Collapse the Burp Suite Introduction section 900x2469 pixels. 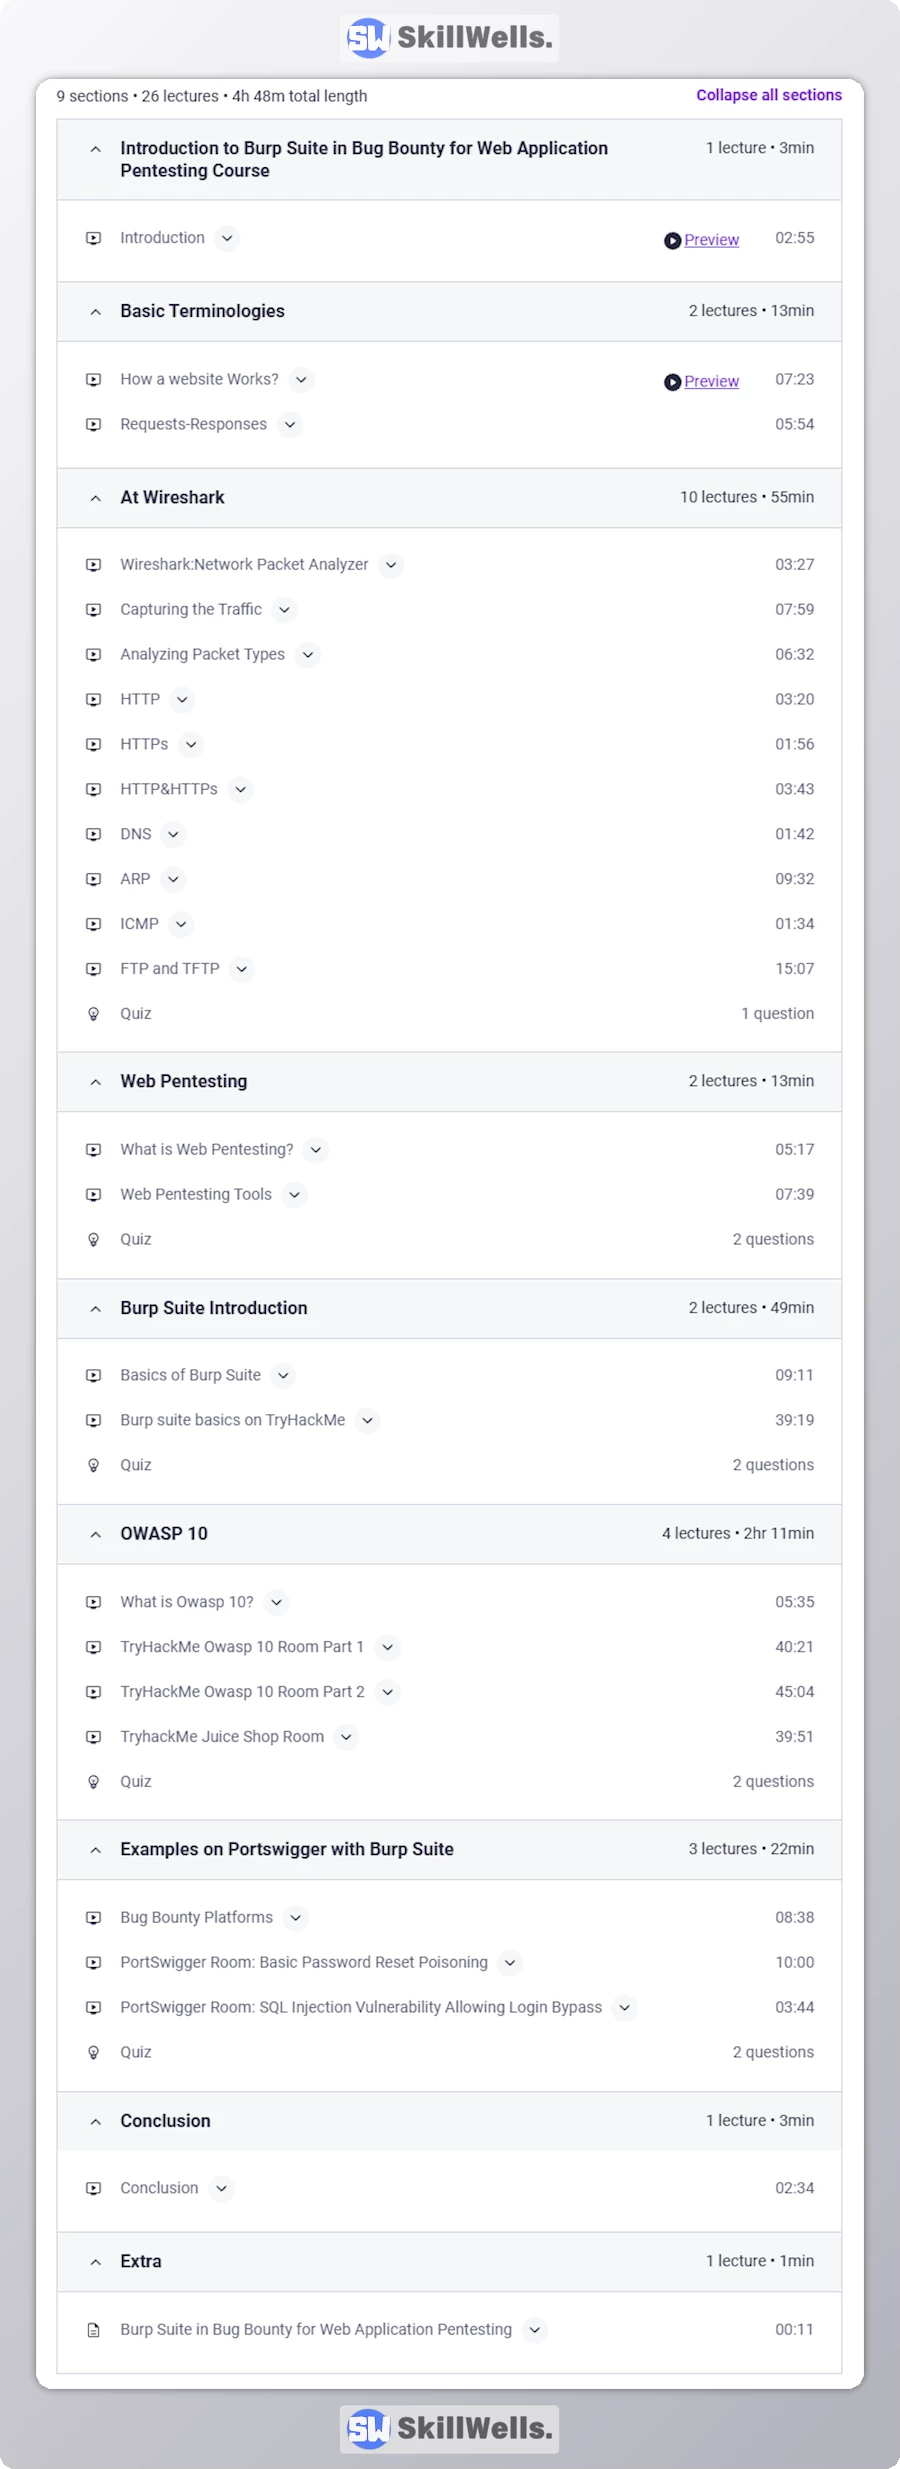click(96, 1309)
